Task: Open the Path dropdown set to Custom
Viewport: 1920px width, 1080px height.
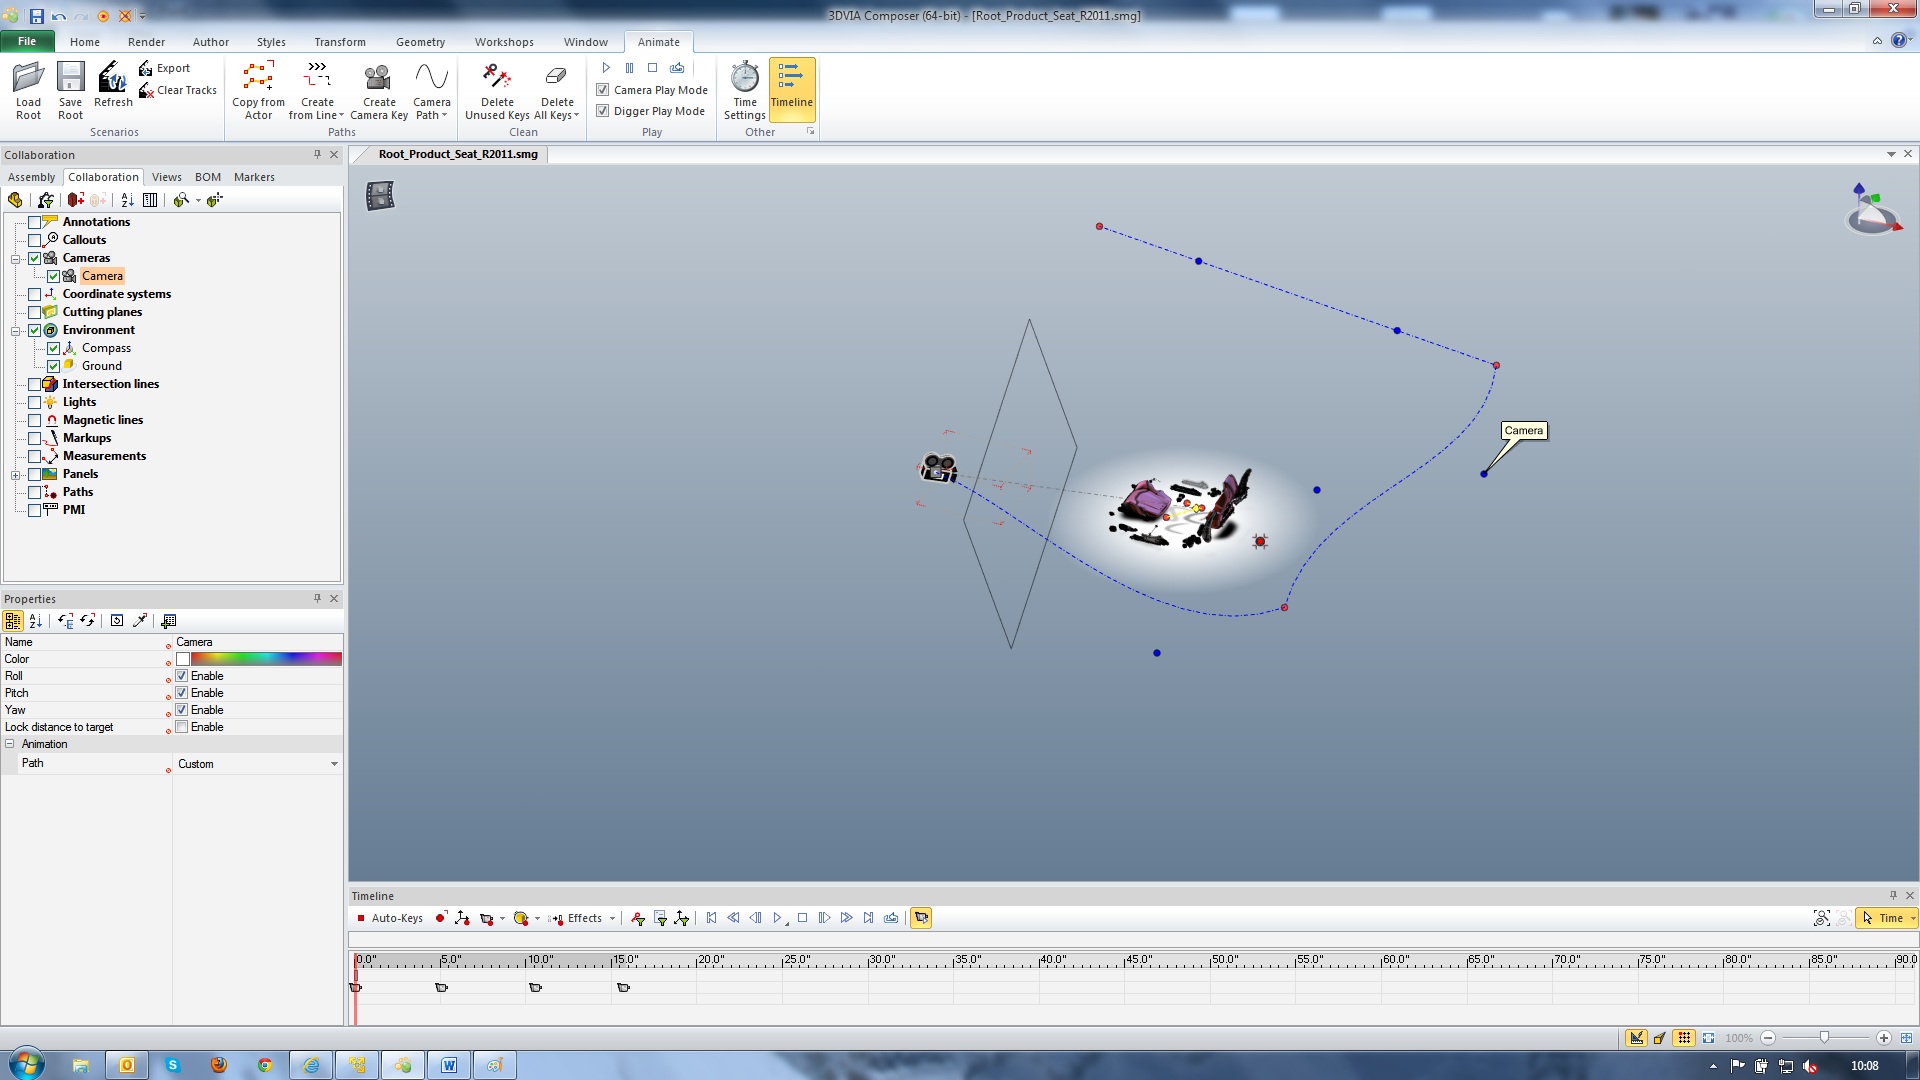Action: [x=334, y=764]
